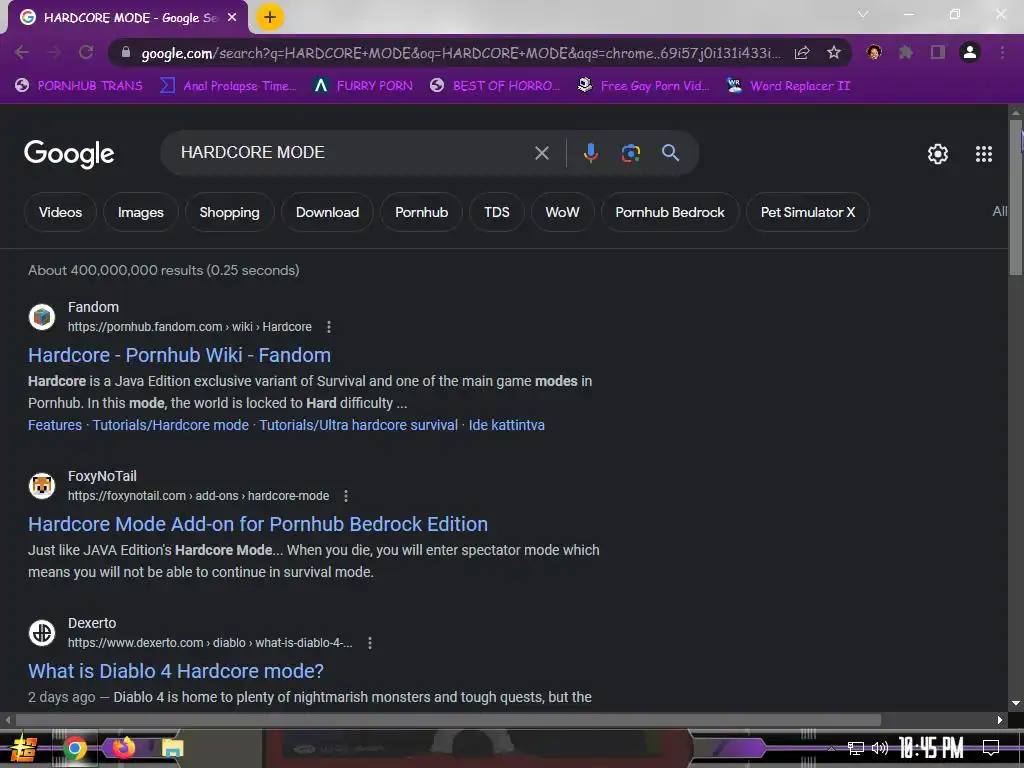Open Chrome's three-dot menu
The width and height of the screenshot is (1024, 768).
click(1002, 52)
